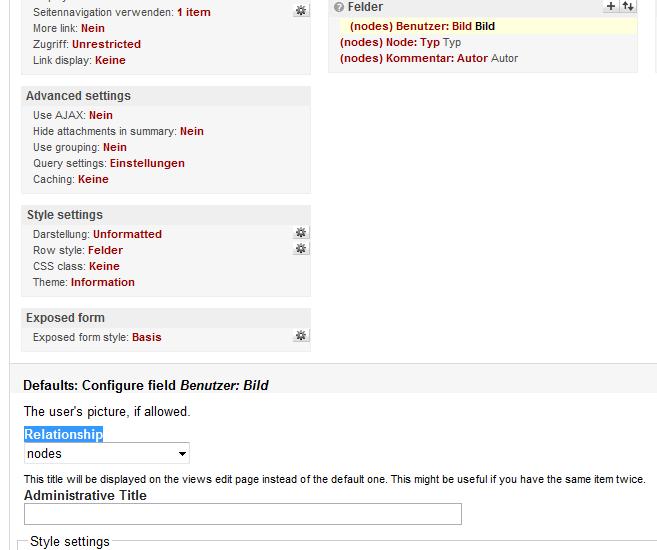Change the Use AJAX setting Nein

click(101, 116)
